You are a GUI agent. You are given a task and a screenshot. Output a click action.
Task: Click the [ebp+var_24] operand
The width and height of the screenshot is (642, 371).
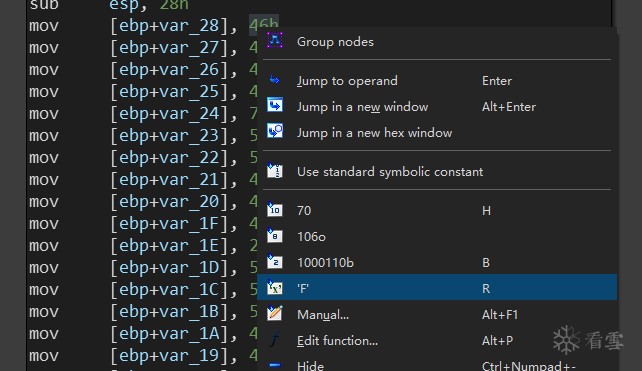point(168,114)
